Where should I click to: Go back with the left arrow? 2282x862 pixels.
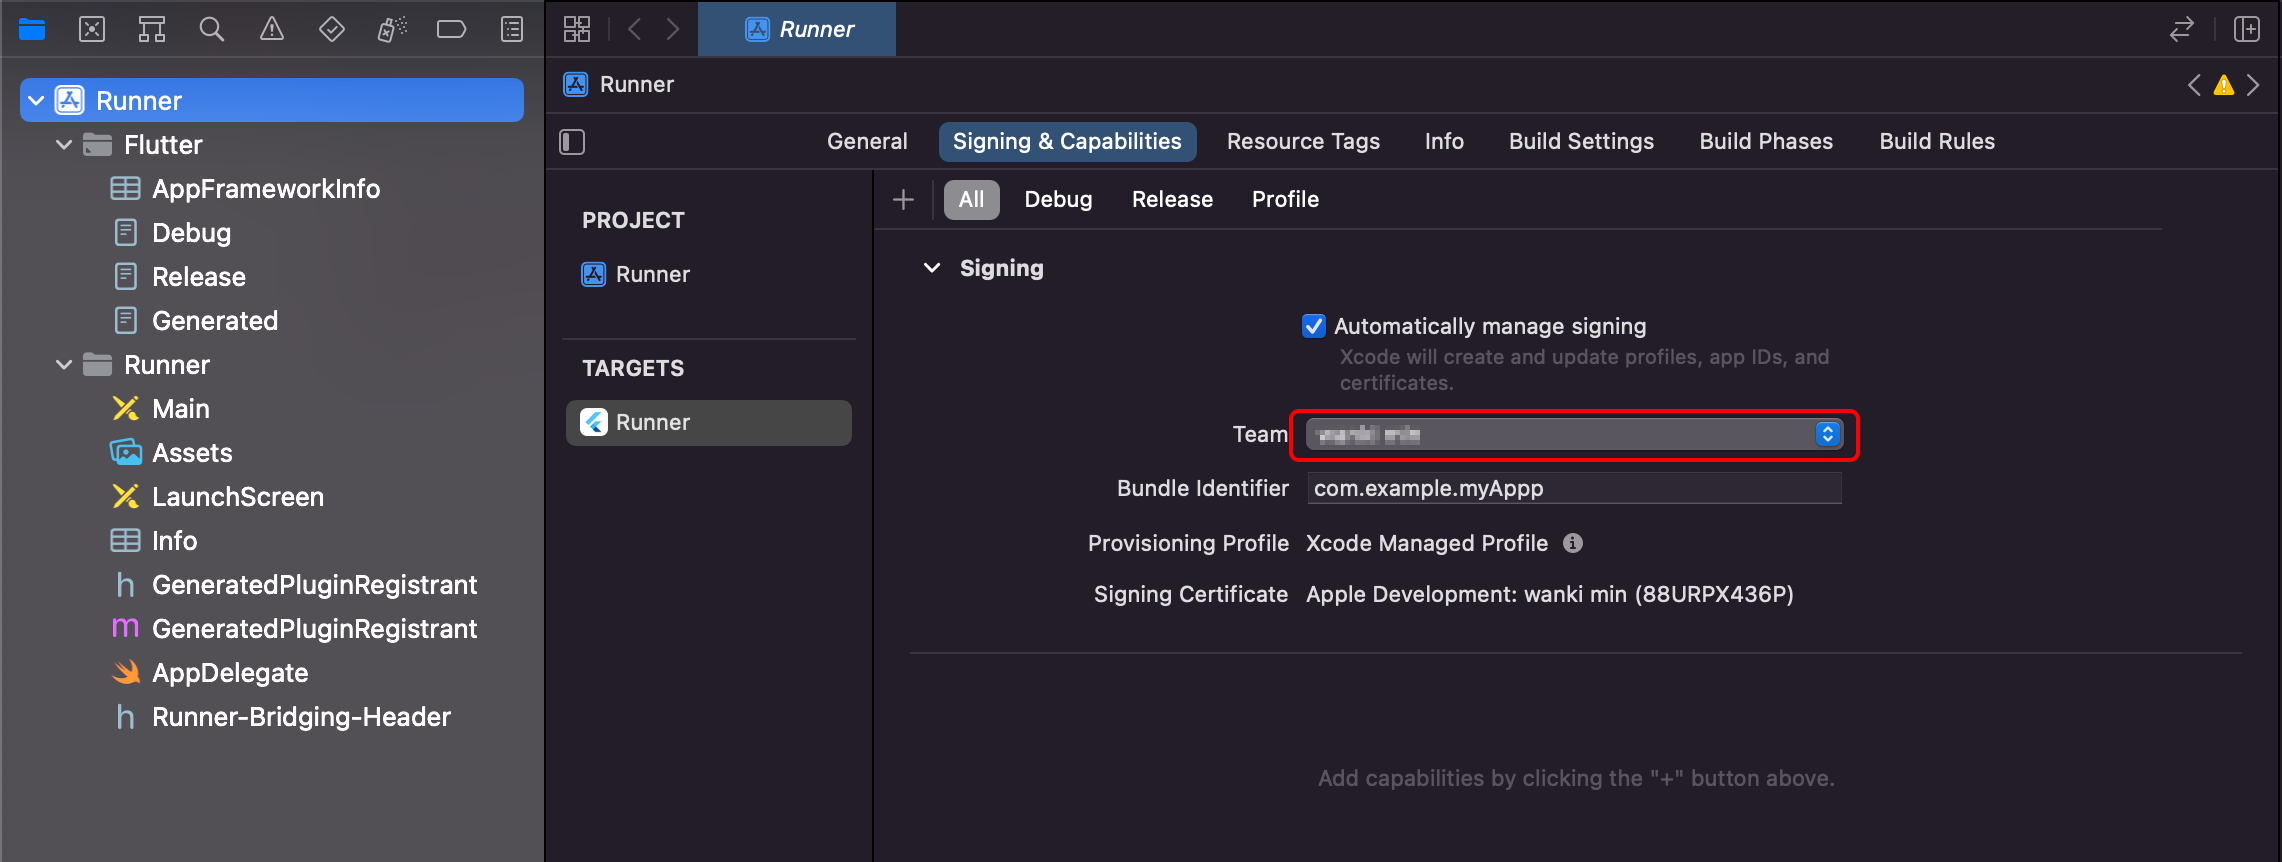click(634, 29)
